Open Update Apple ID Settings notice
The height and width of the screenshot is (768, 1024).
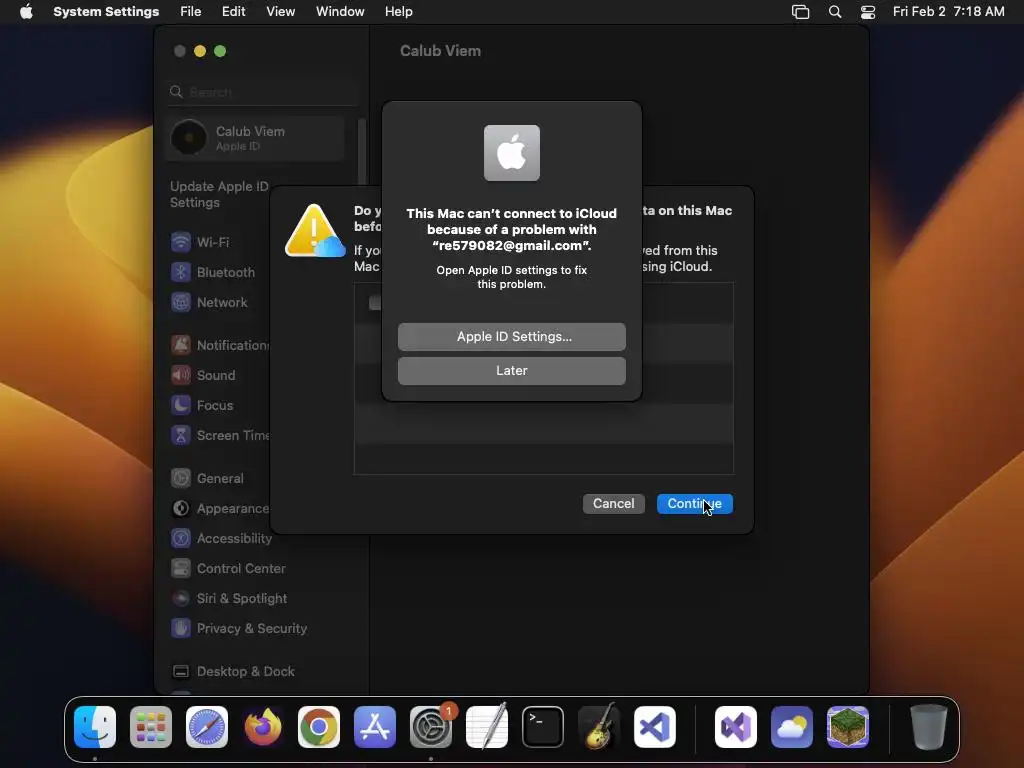219,194
